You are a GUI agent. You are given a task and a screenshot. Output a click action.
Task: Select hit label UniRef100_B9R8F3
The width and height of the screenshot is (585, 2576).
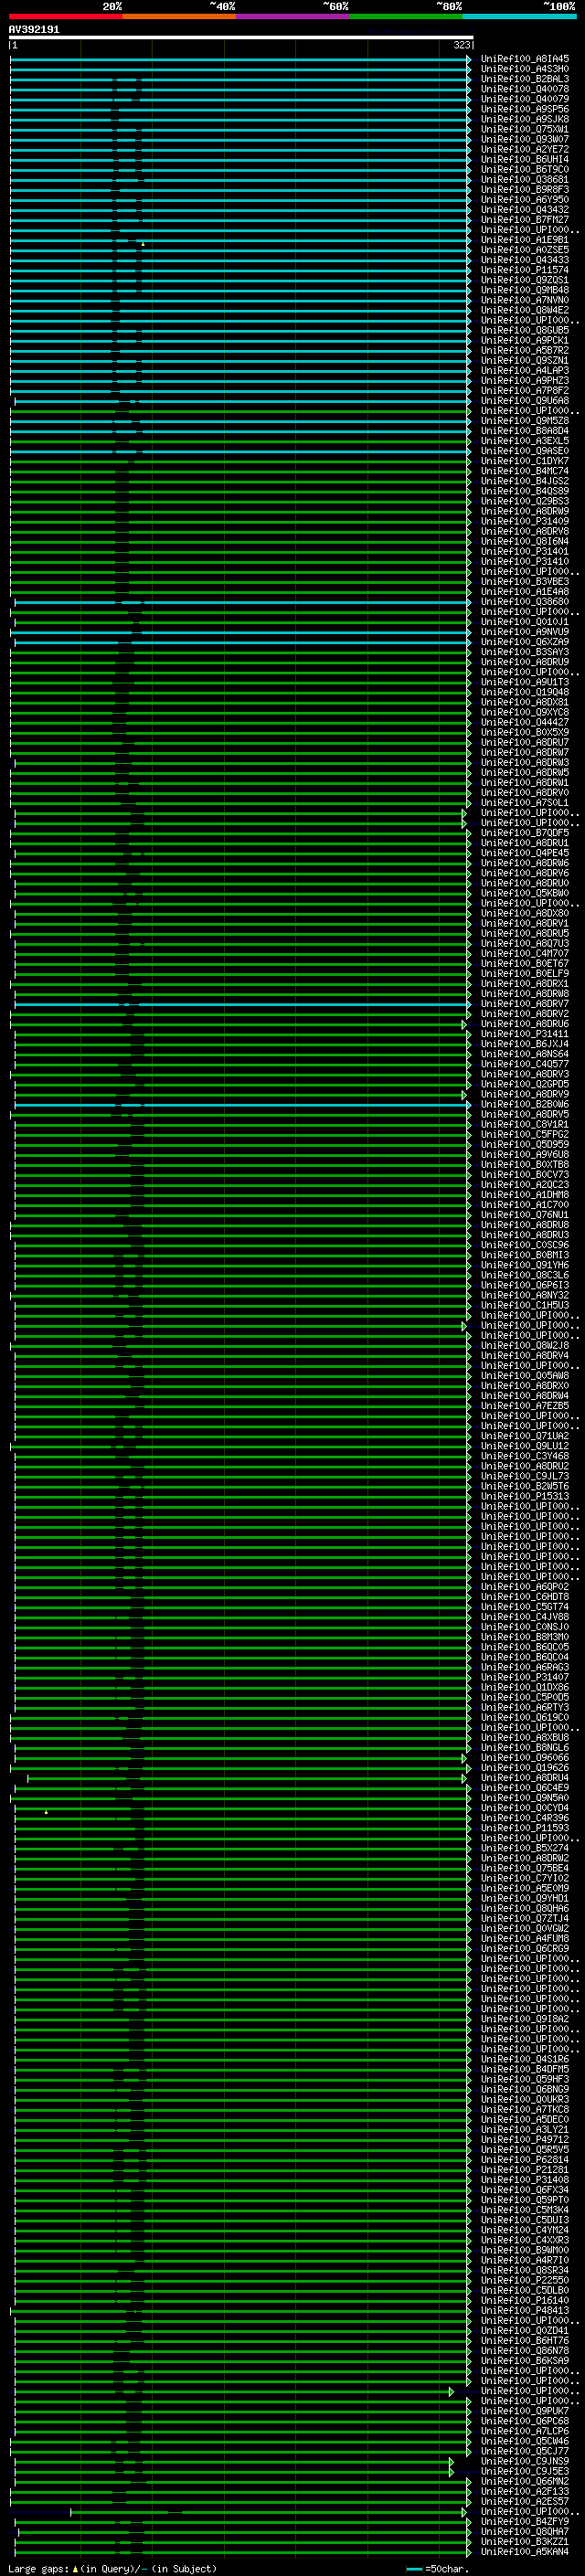(524, 189)
